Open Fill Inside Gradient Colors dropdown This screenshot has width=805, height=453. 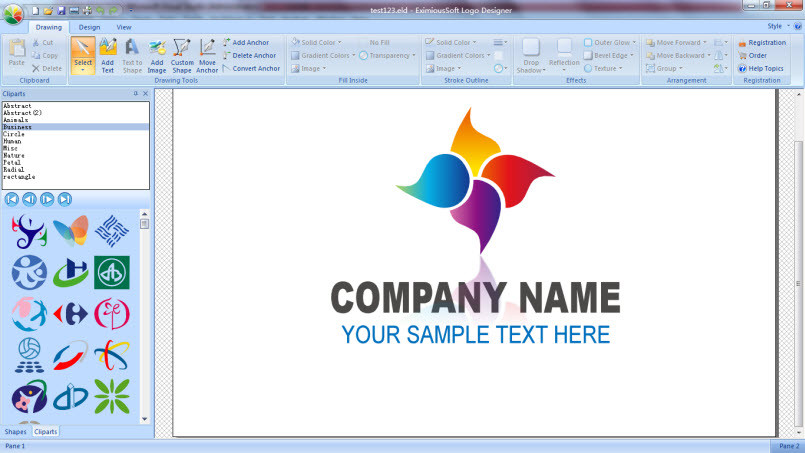pos(323,55)
